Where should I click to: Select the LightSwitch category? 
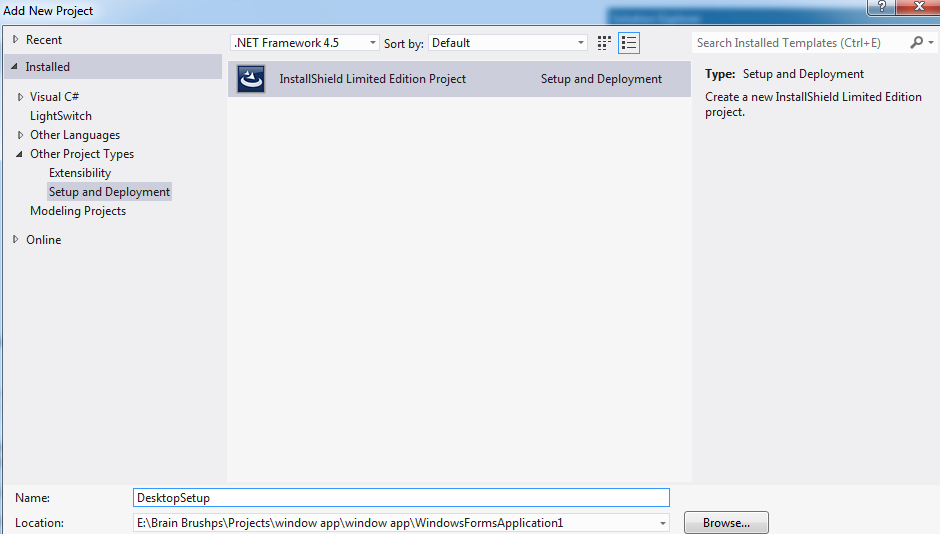coord(61,116)
